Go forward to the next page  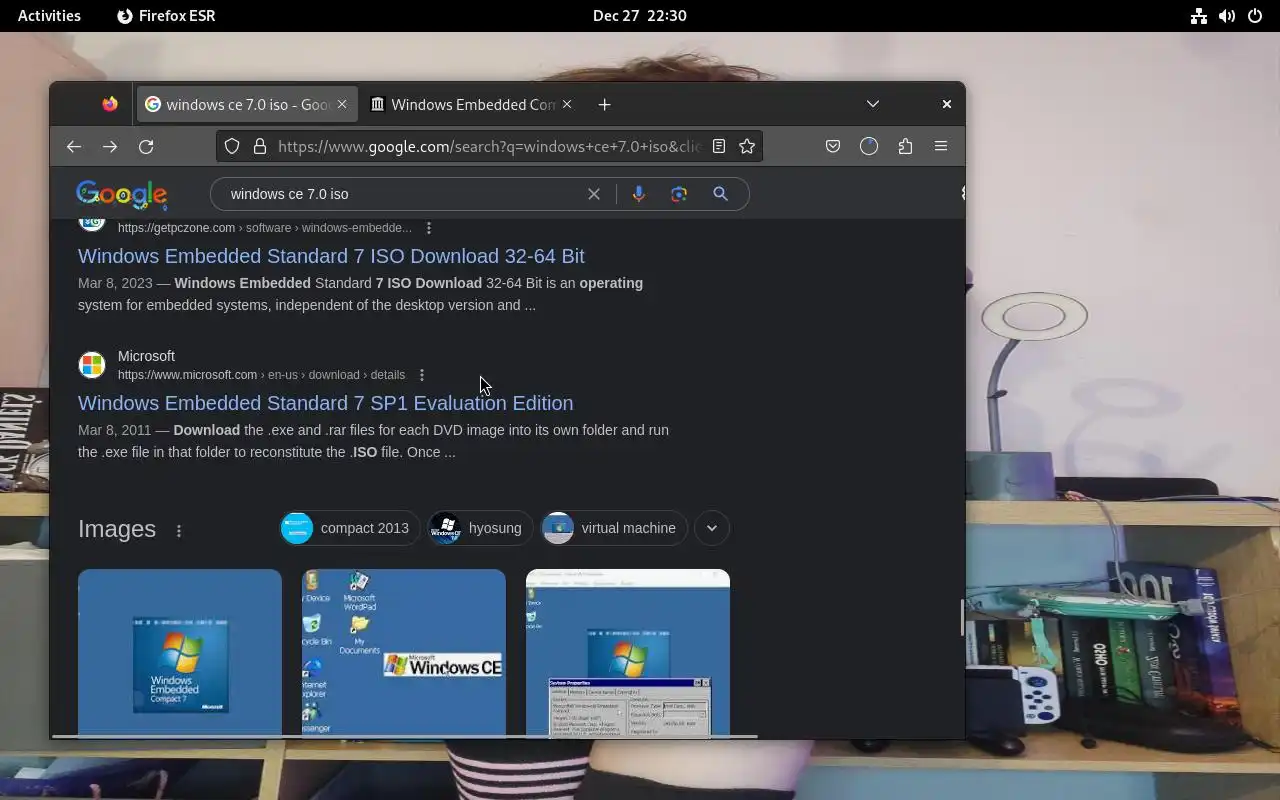click(110, 146)
